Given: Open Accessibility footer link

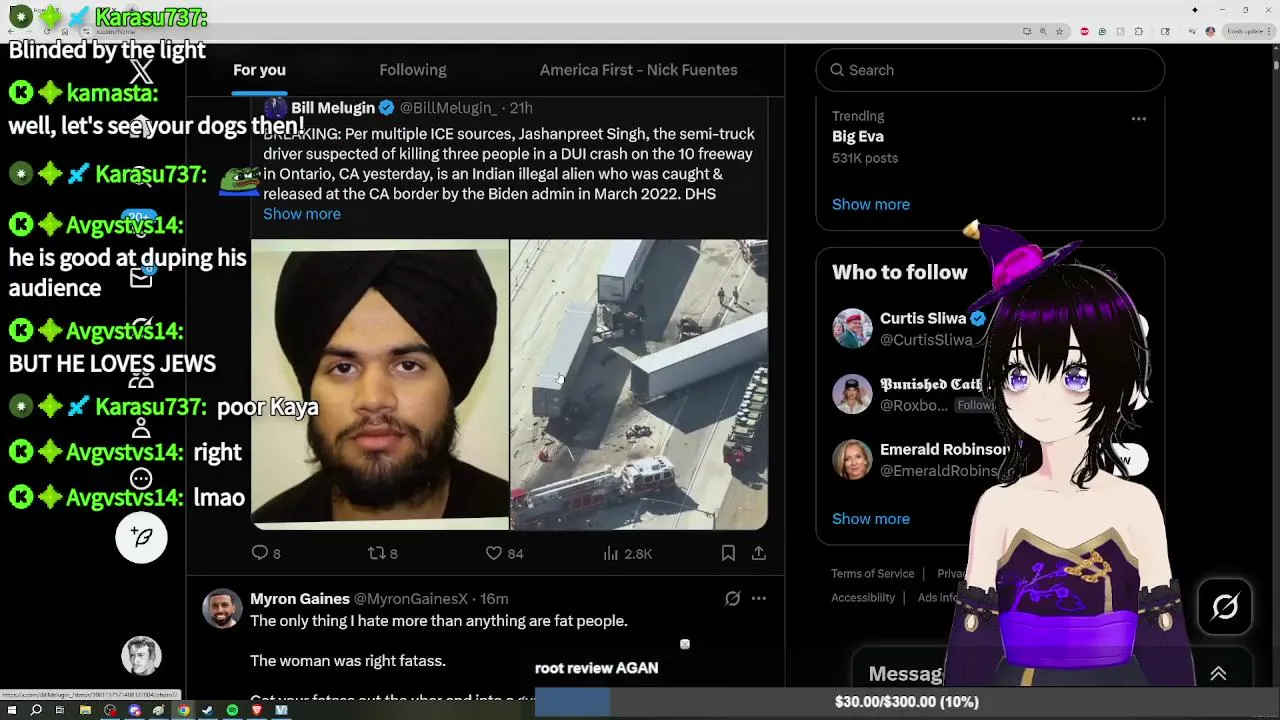Looking at the screenshot, I should click(863, 598).
